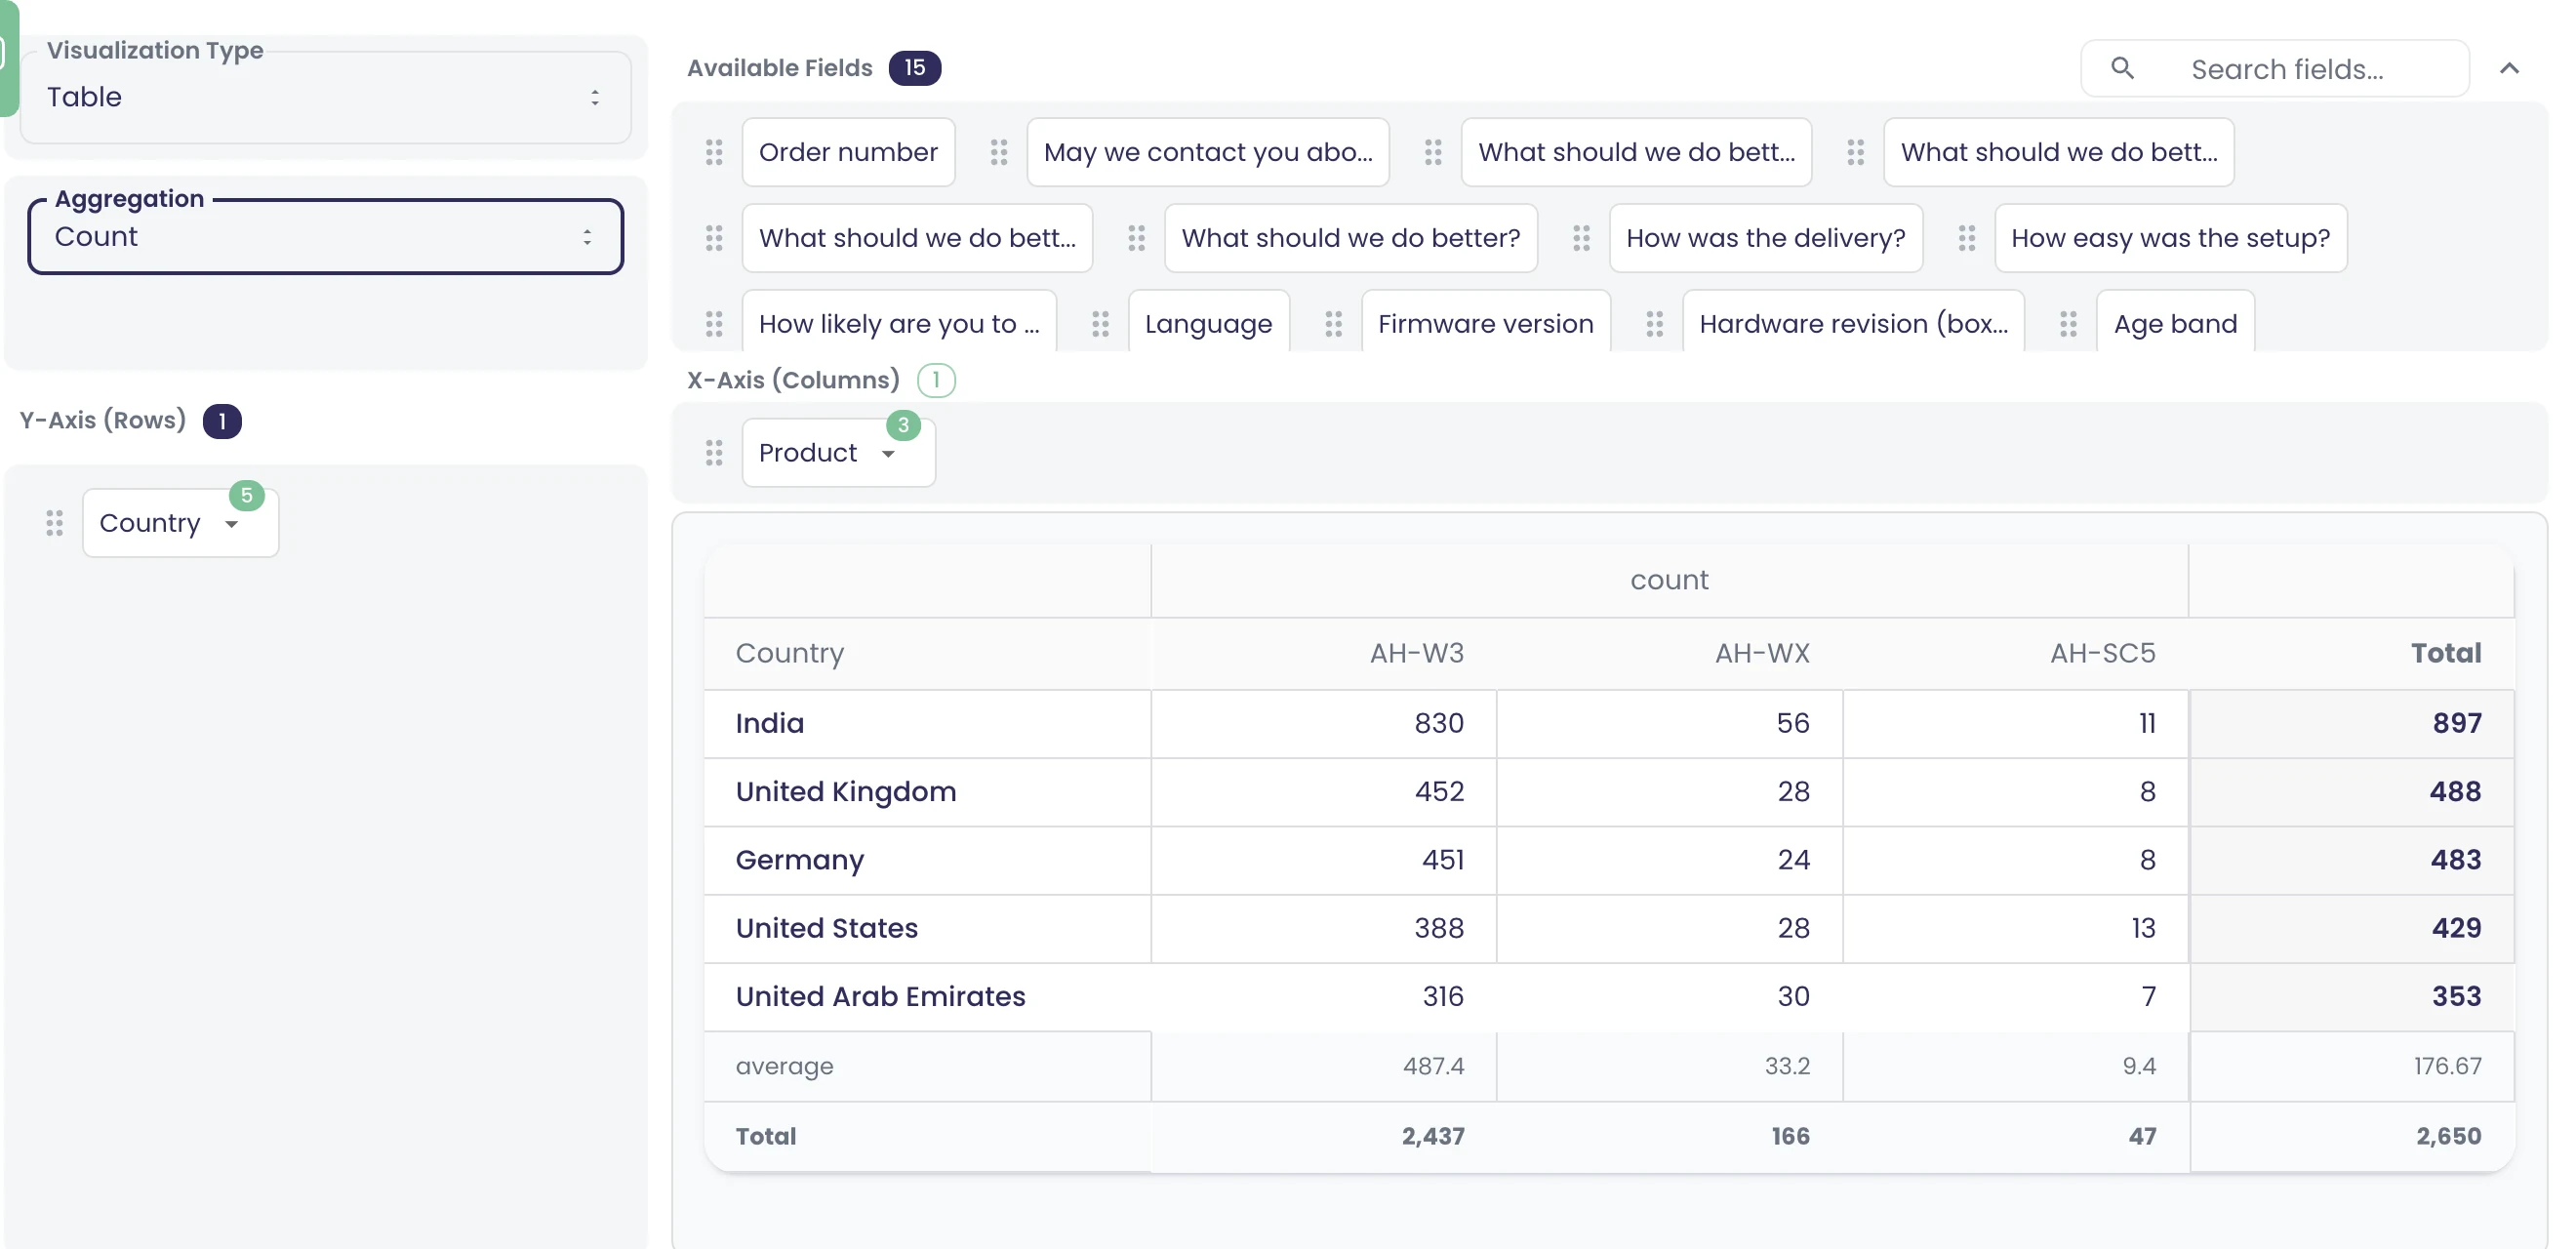Select the May we contact you abo... field chip
The image size is (2576, 1249).
[x=1208, y=152]
